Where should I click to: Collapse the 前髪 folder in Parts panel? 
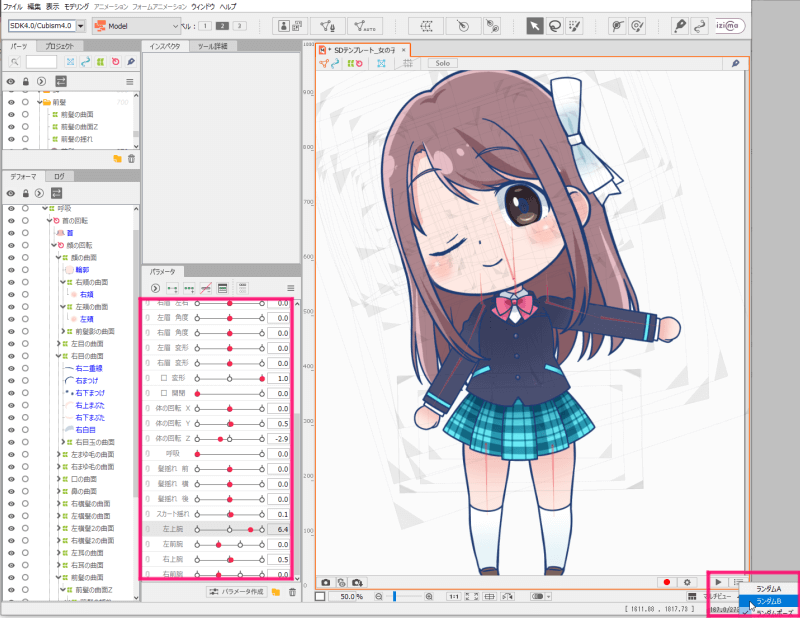point(39,102)
